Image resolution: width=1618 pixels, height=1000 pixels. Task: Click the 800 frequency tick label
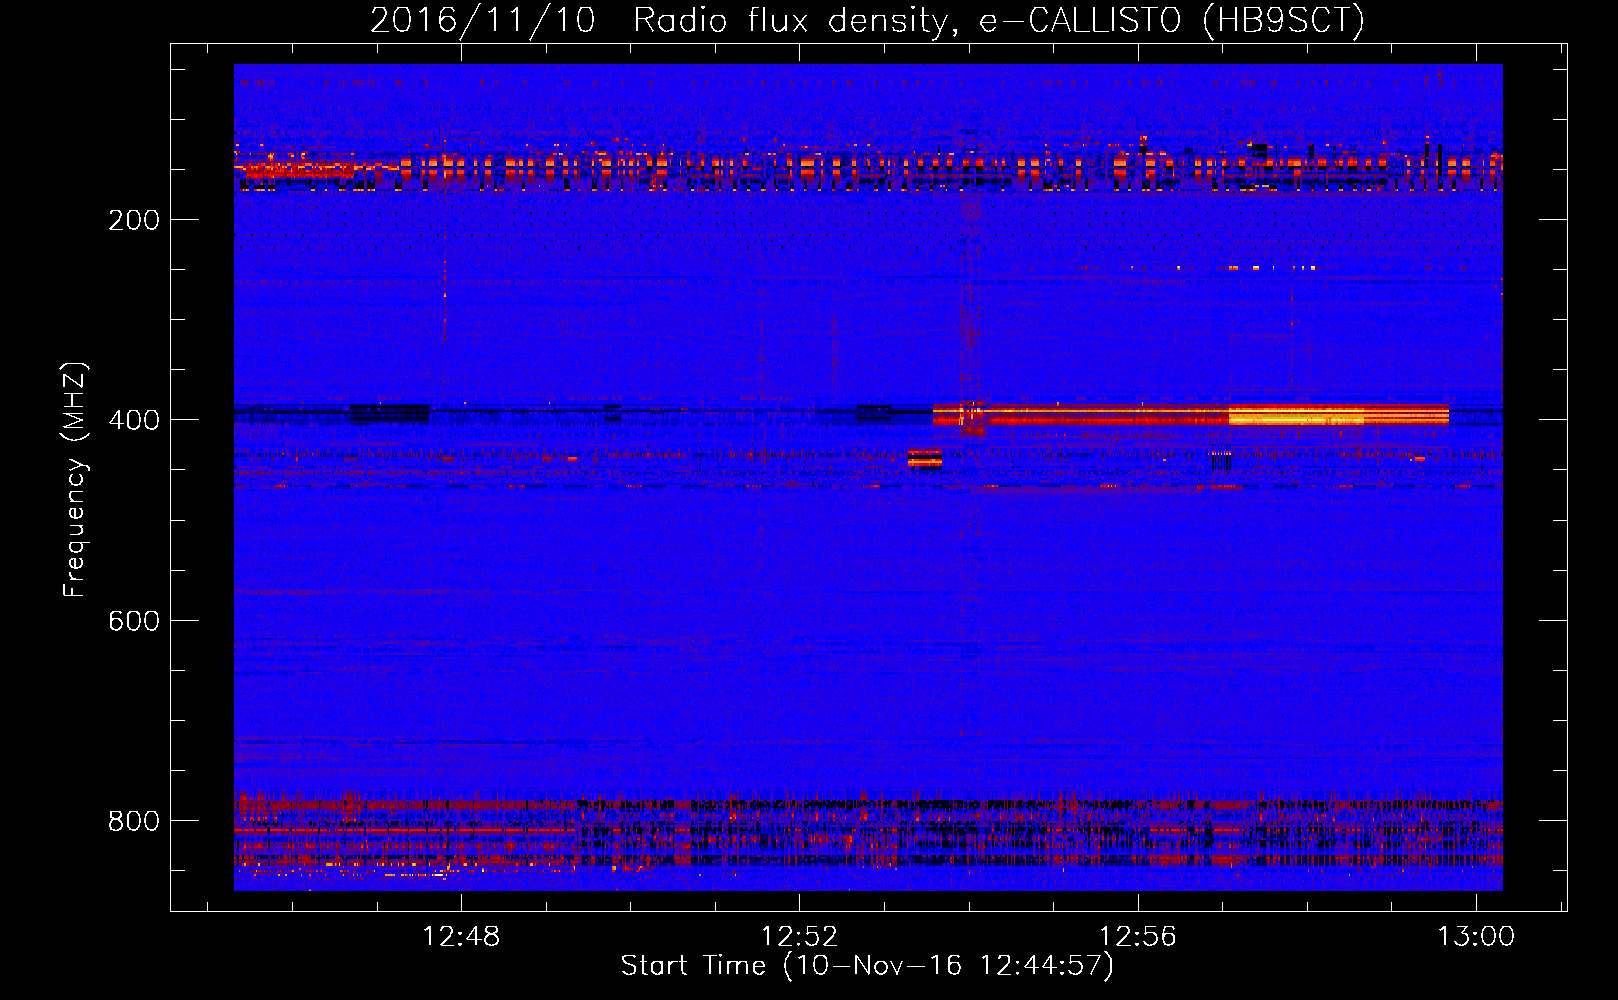(x=134, y=821)
